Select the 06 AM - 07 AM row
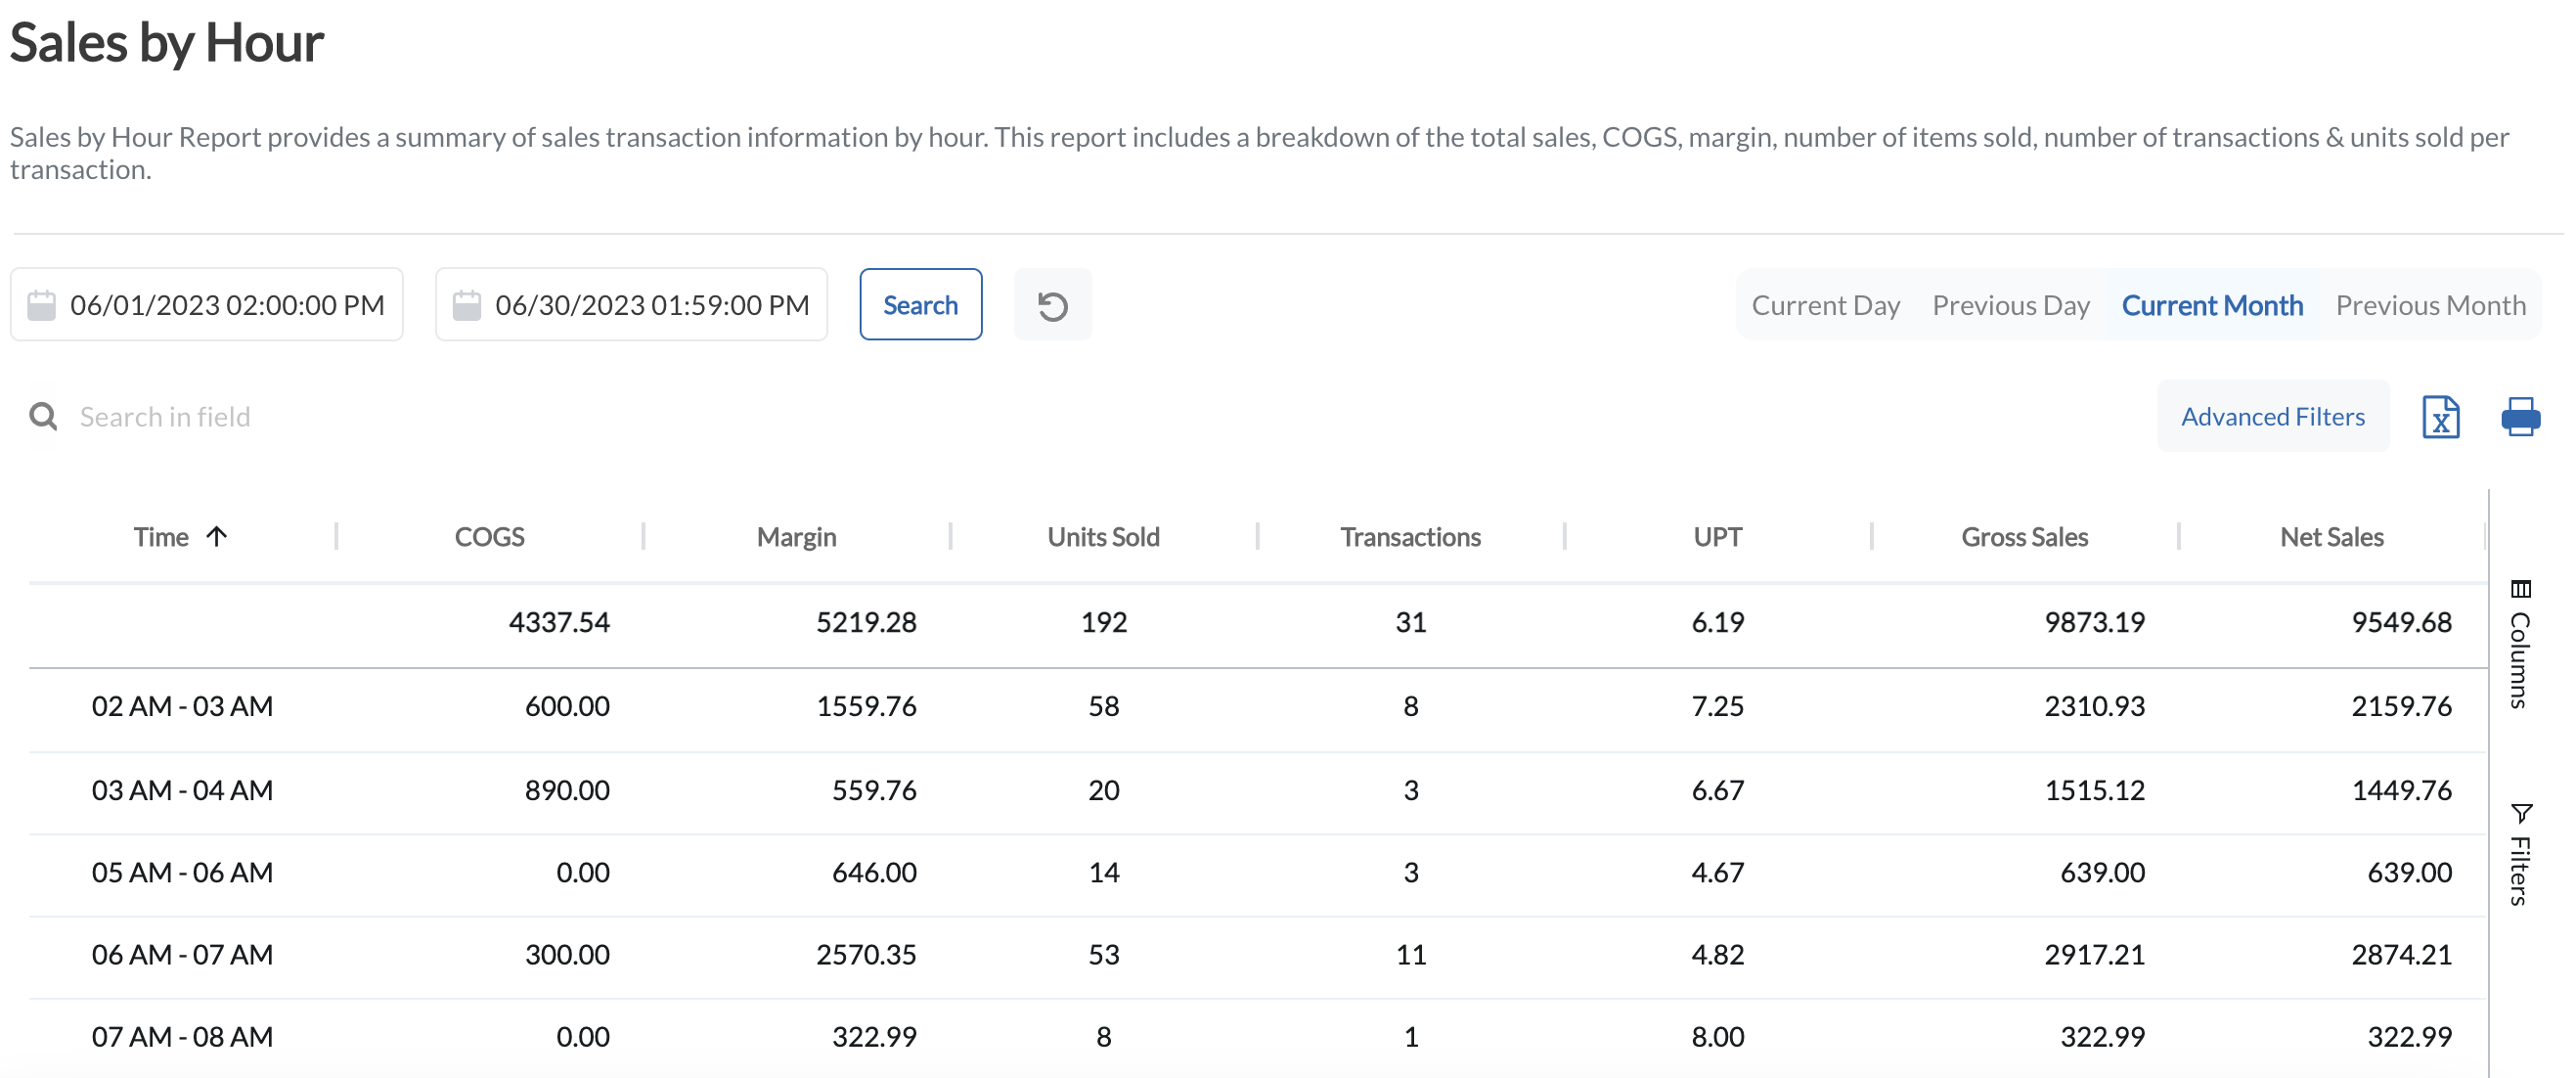Viewport: 2576px width, 1078px height. (182, 955)
